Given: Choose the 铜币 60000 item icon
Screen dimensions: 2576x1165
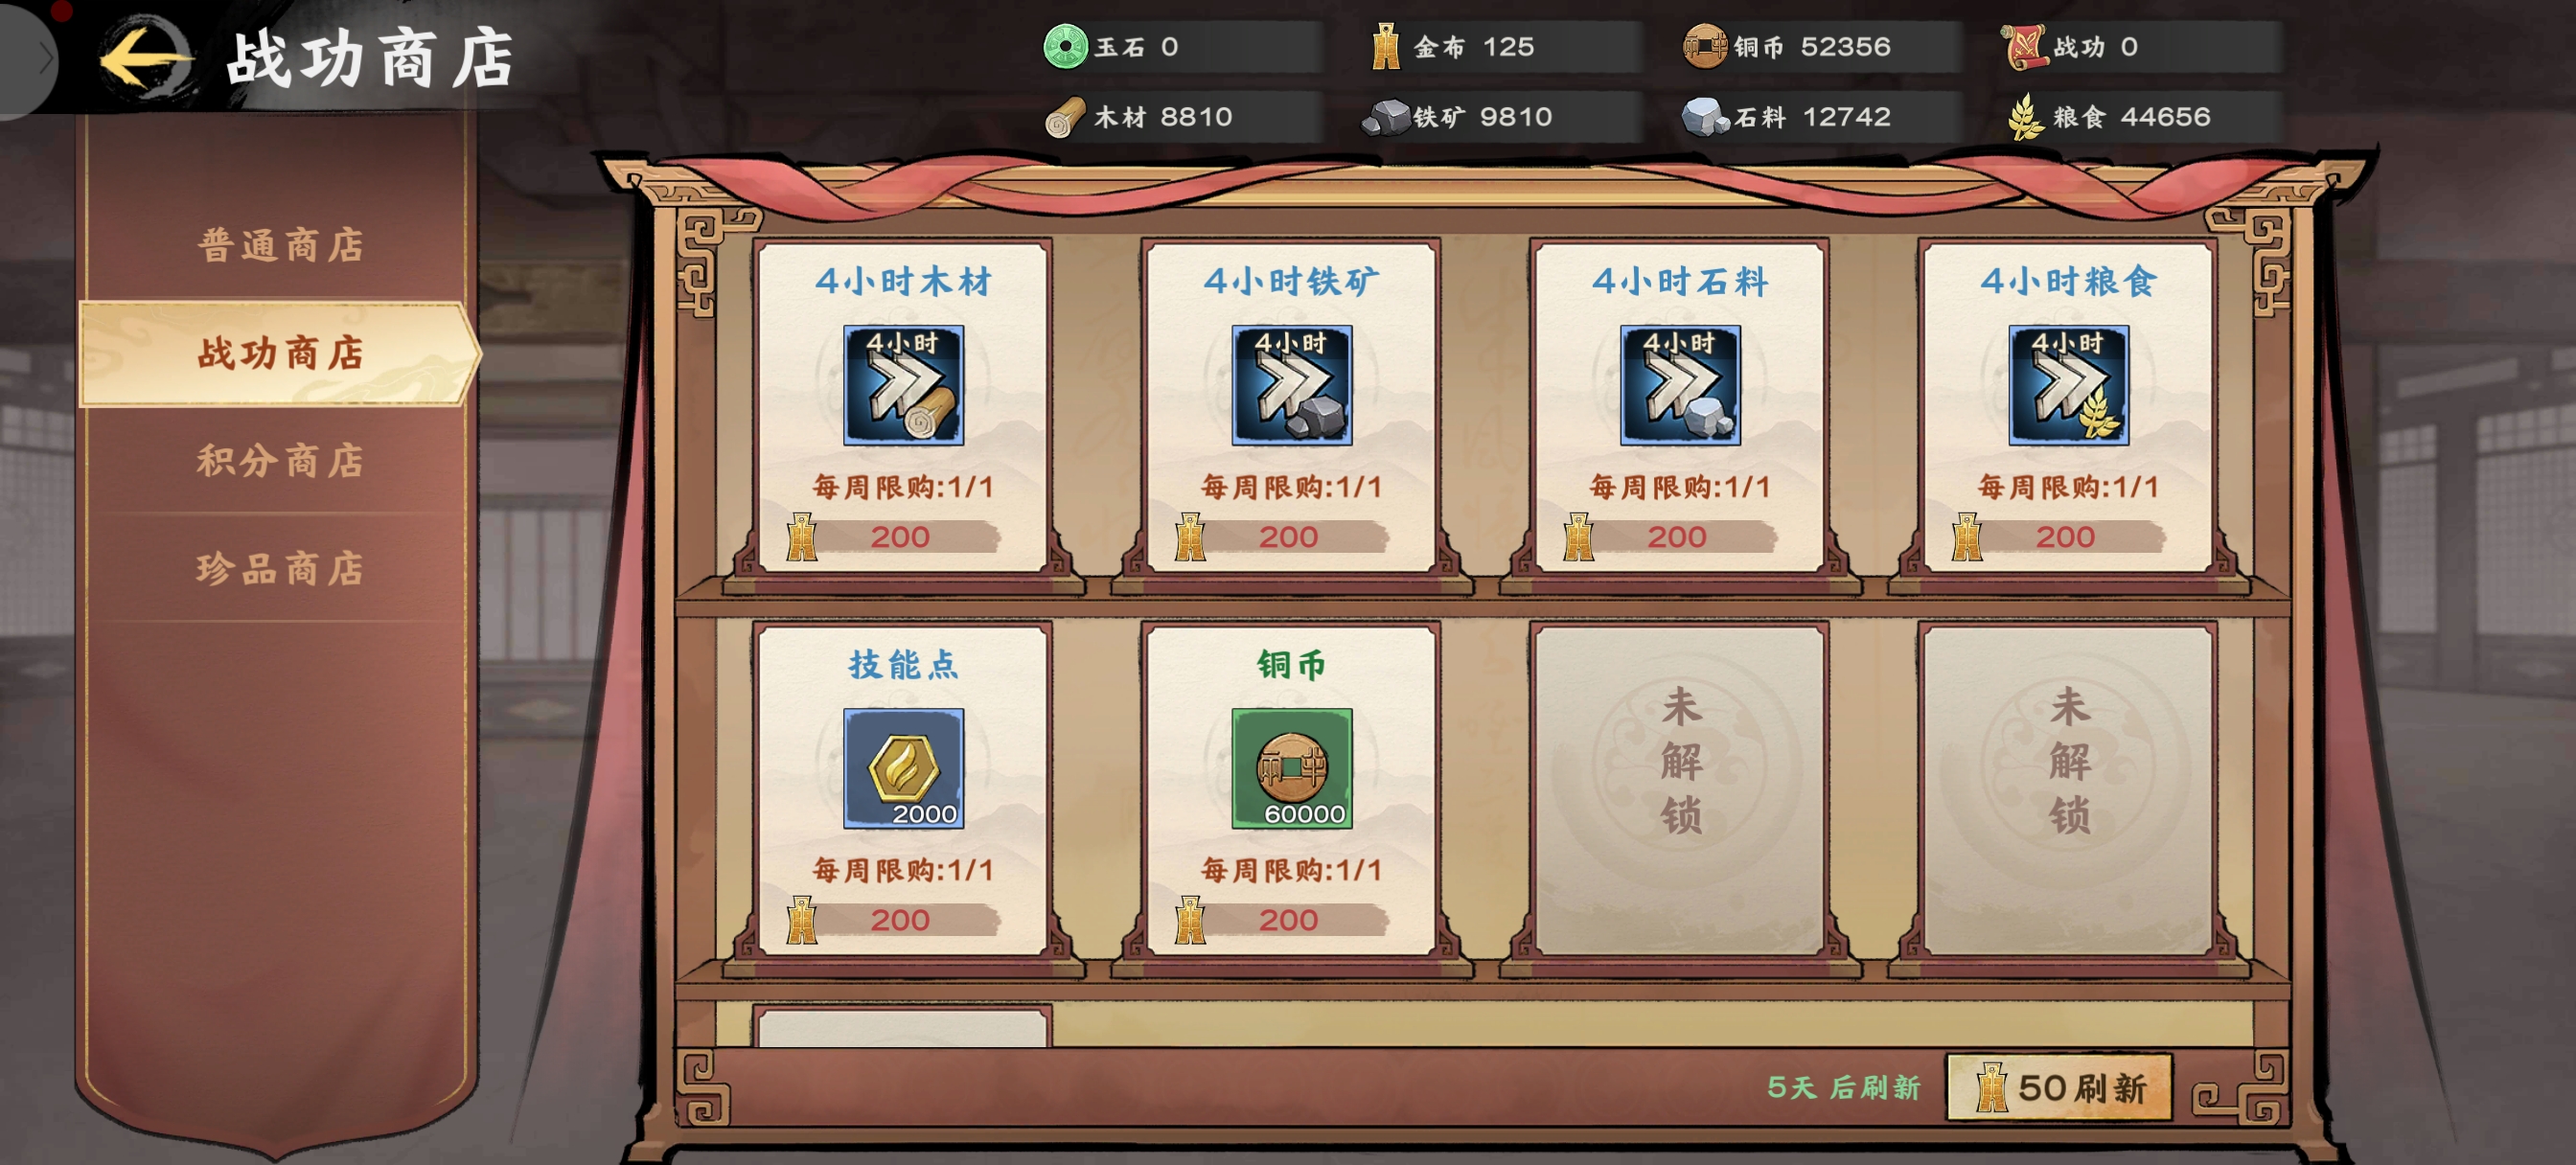Looking at the screenshot, I should tap(1291, 768).
